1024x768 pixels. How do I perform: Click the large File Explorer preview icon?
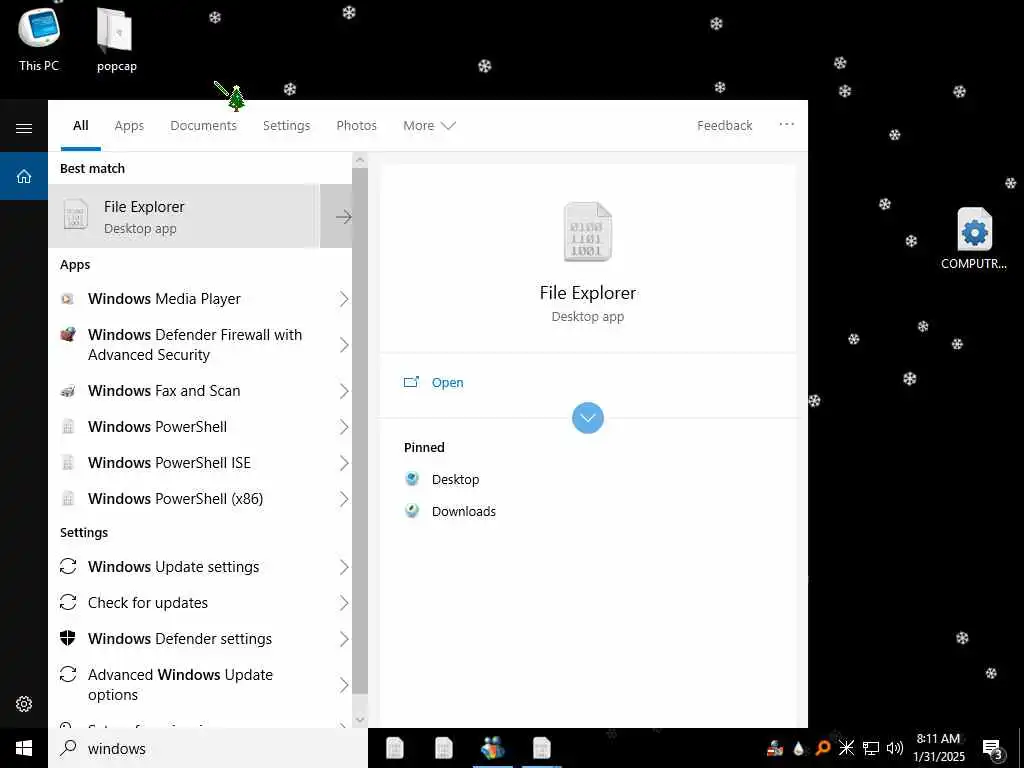[588, 232]
